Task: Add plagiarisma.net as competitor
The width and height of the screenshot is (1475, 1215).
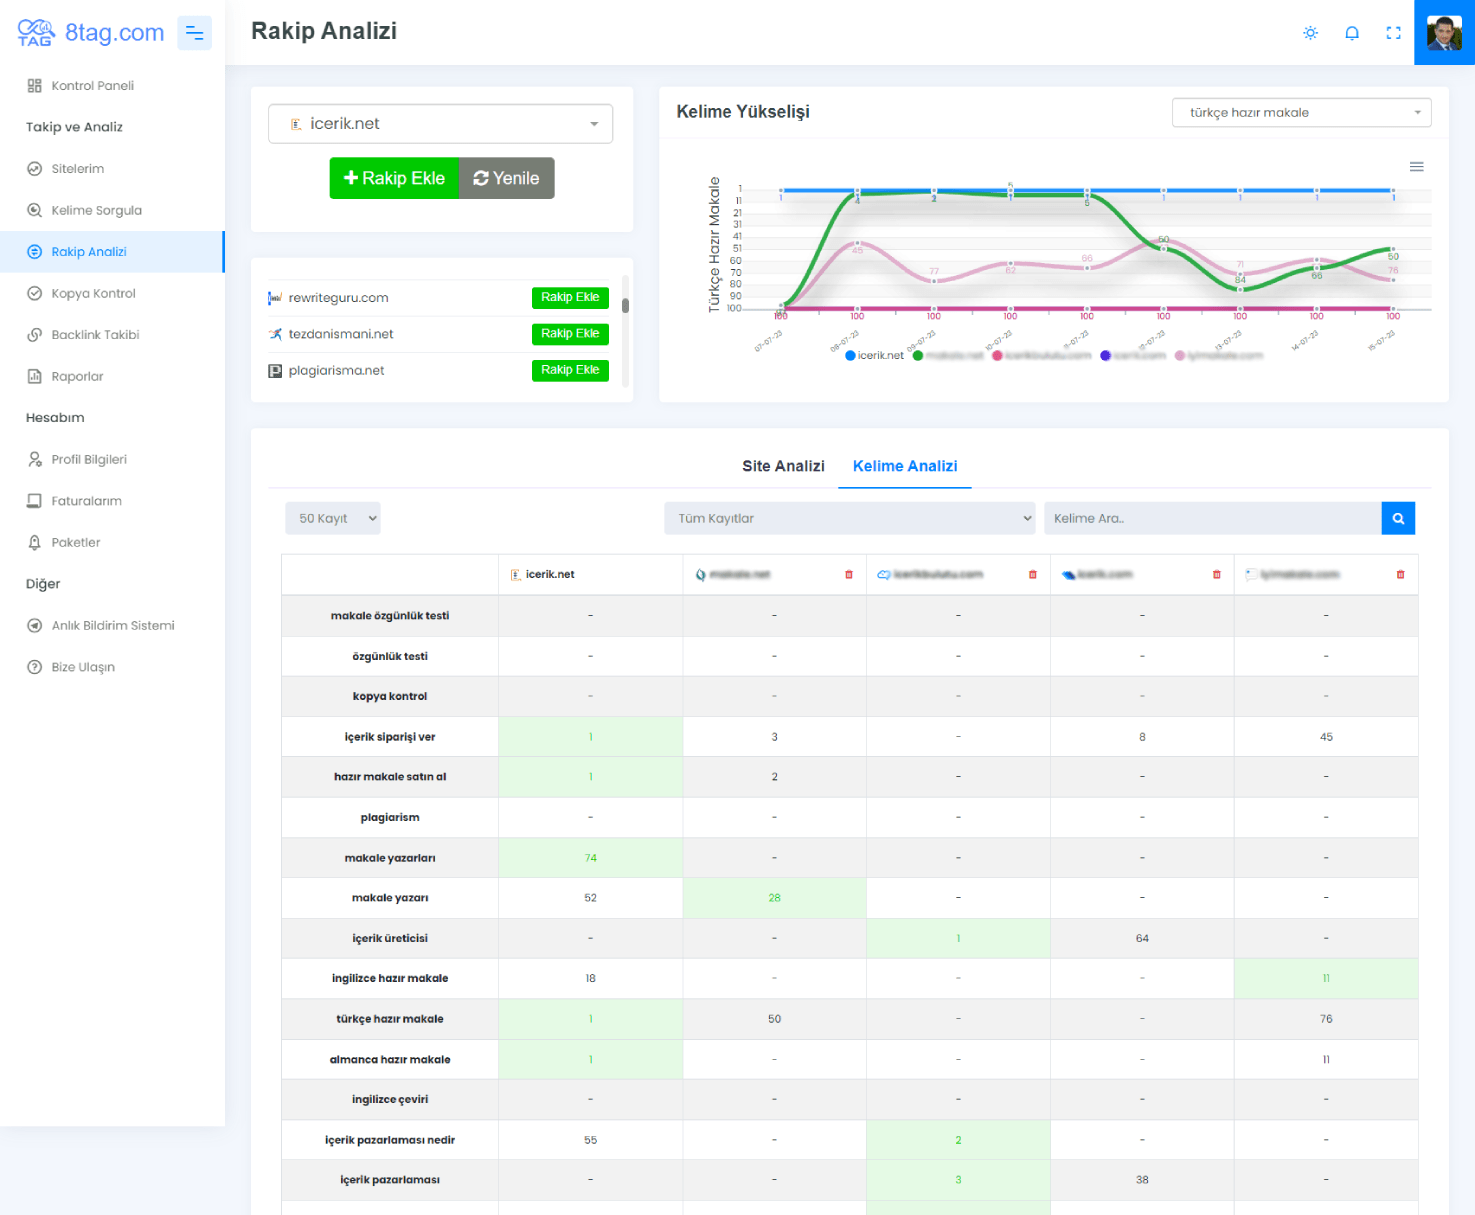Action: [x=570, y=370]
